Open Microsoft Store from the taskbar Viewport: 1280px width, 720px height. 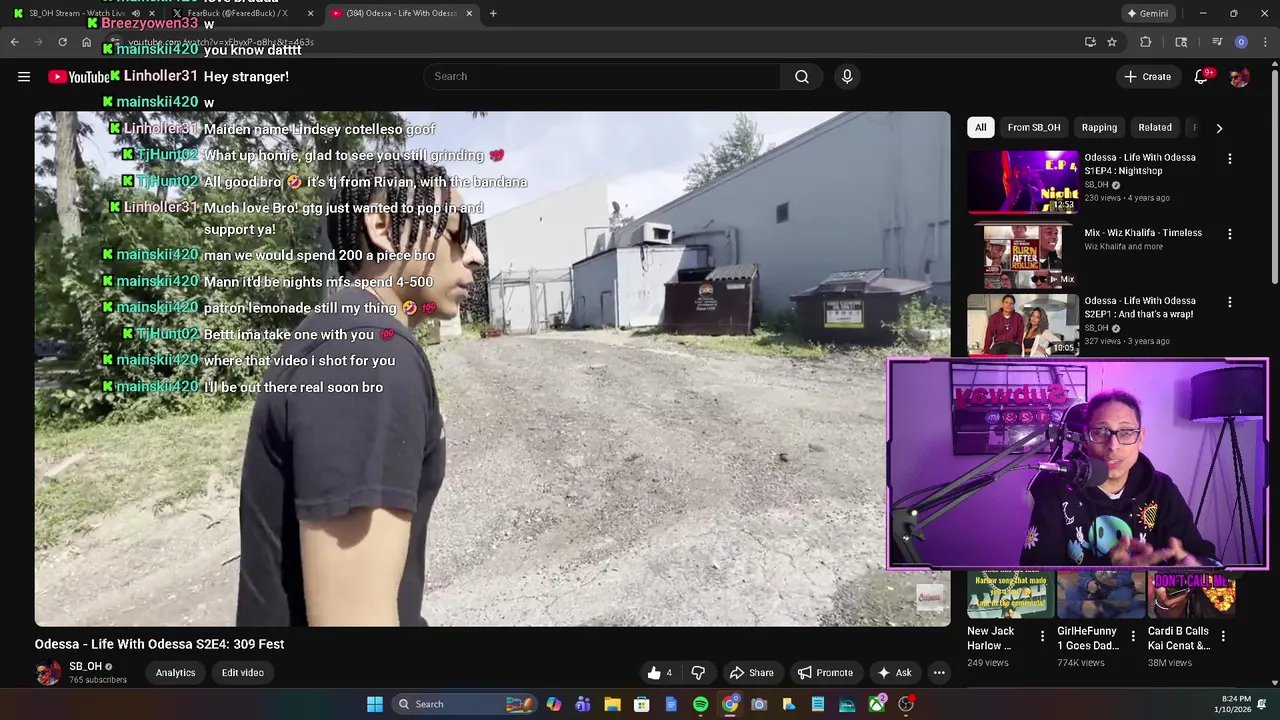[x=641, y=704]
